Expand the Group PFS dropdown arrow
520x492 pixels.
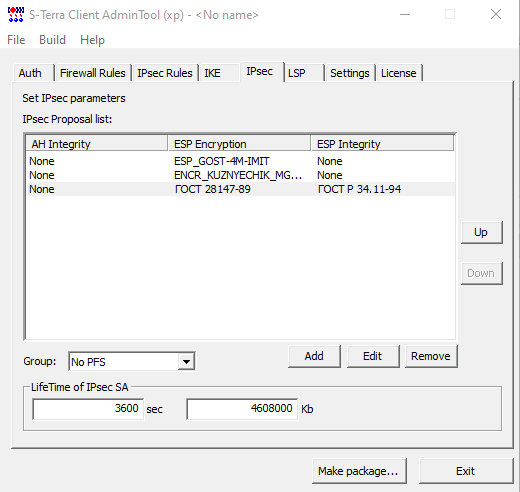click(186, 362)
